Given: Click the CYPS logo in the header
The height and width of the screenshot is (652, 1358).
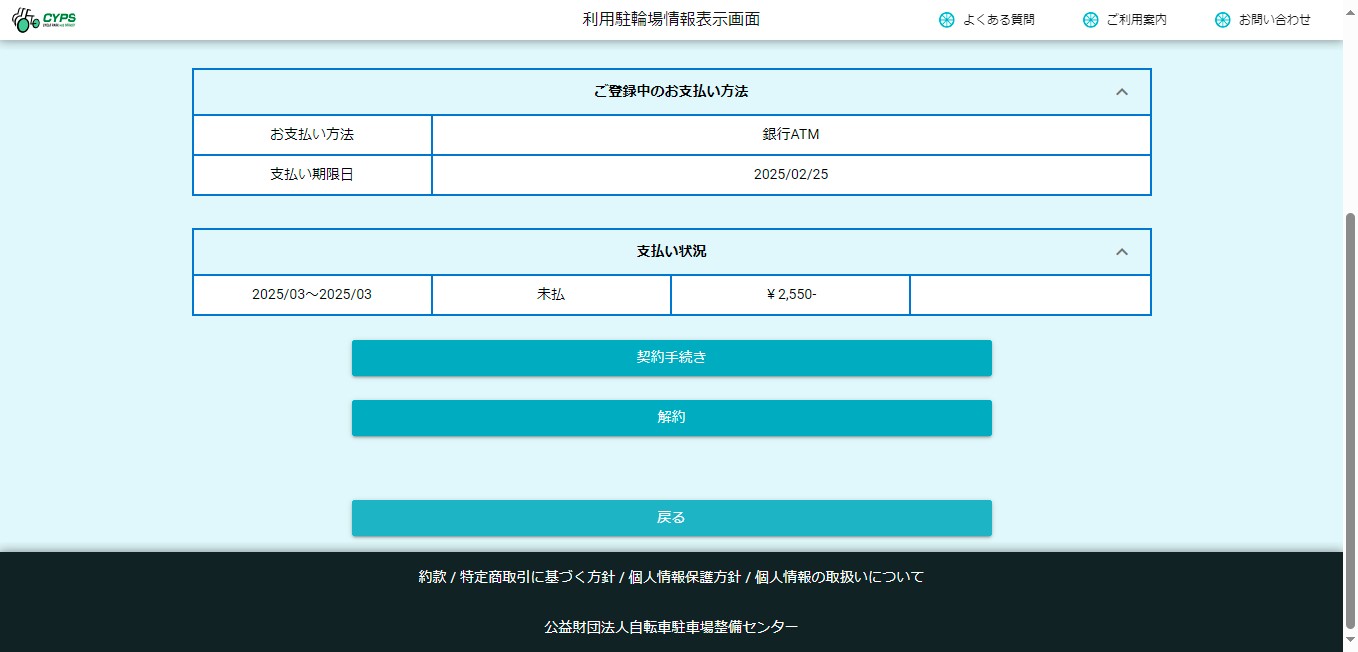Looking at the screenshot, I should pyautogui.click(x=44, y=20).
